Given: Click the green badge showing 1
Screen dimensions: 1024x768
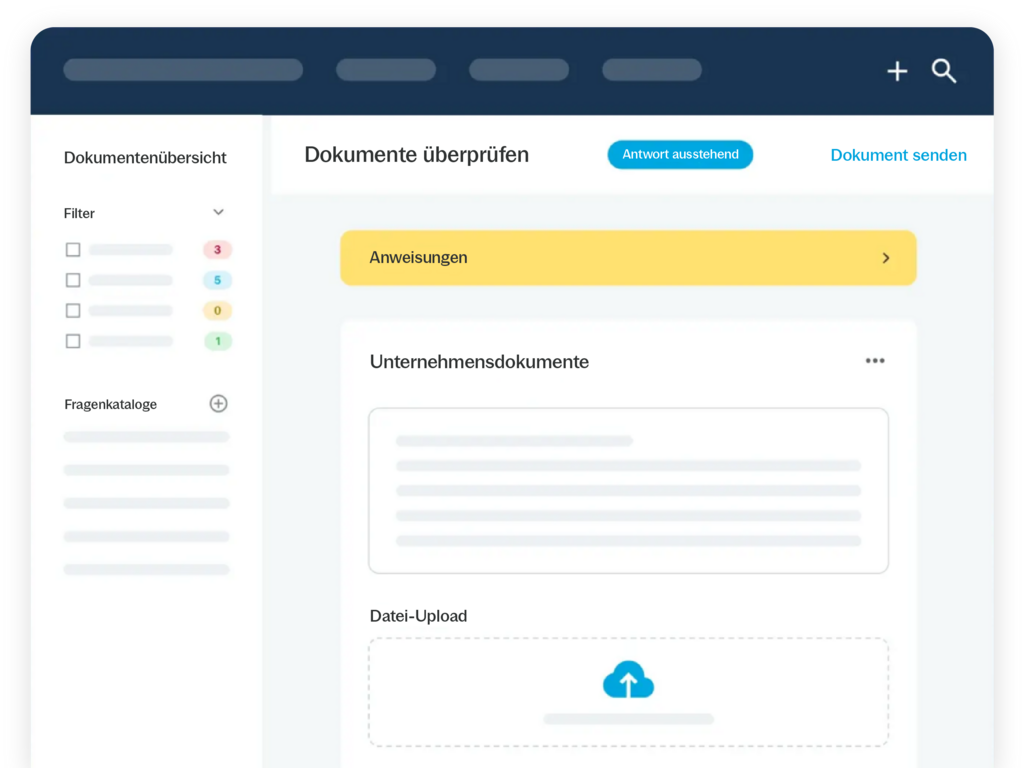Looking at the screenshot, I should coord(217,341).
